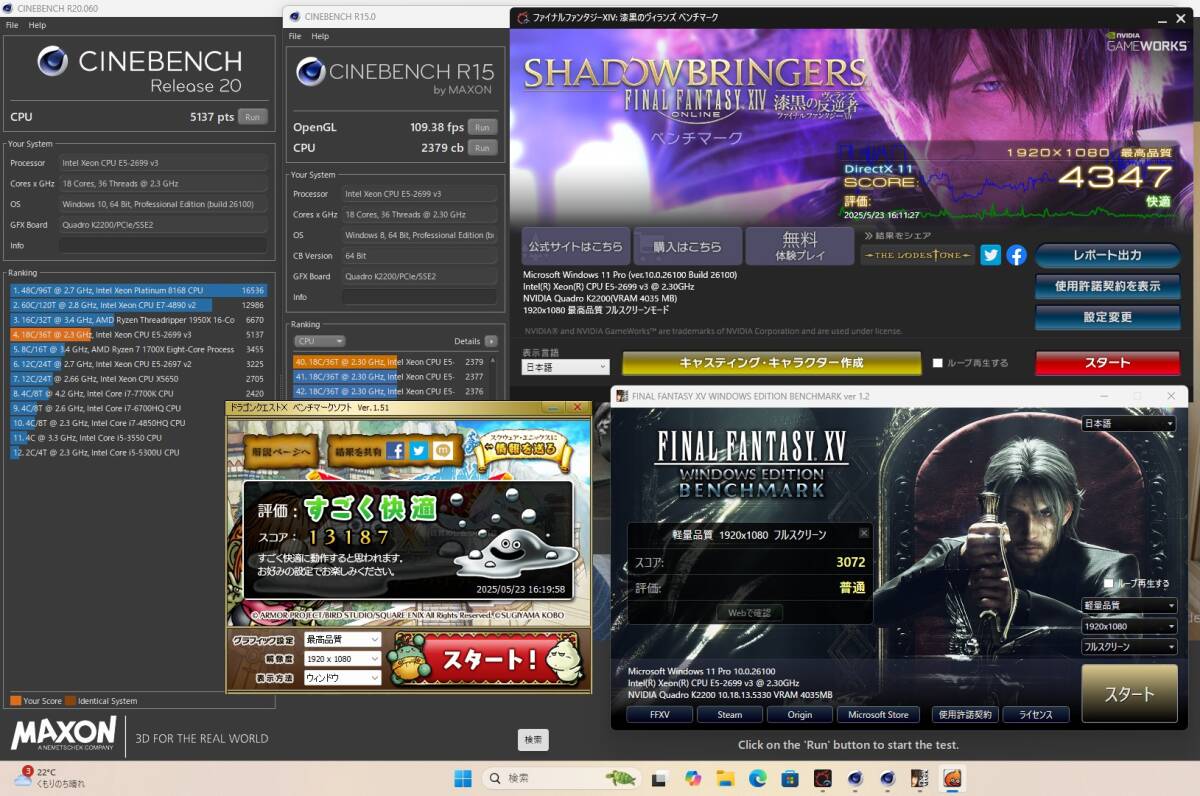Image resolution: width=1200 pixels, height=796 pixels.
Task: Launch Copilot from the taskbar
Action: (x=693, y=778)
